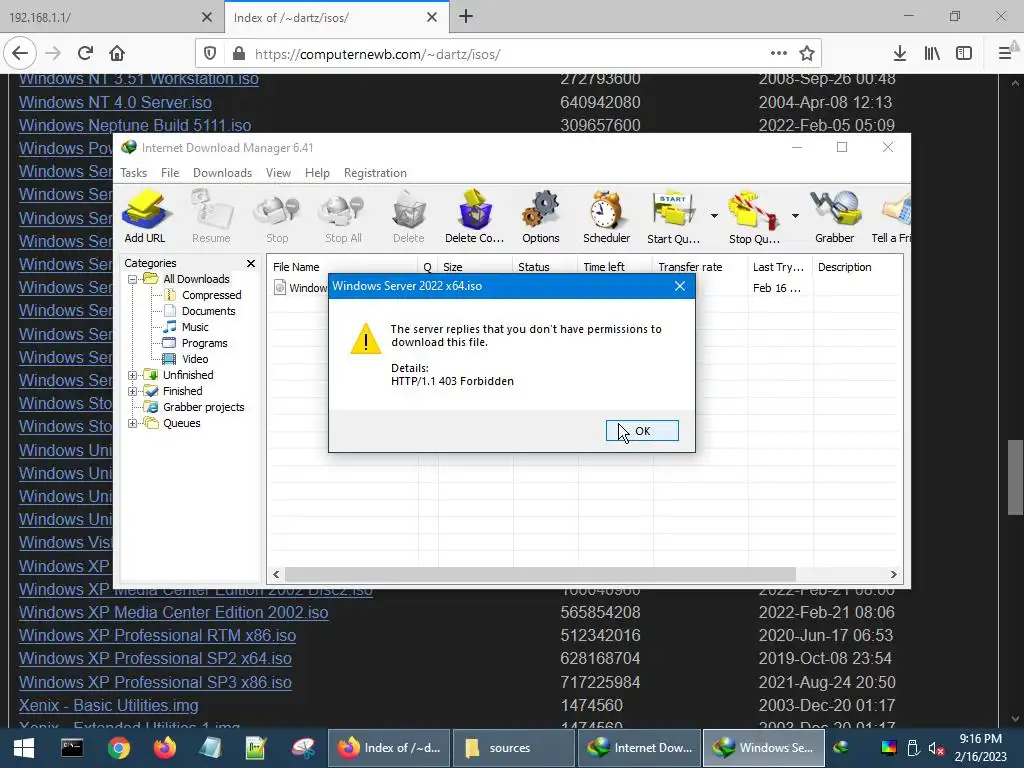Open IDM Options gear icon
Image resolution: width=1024 pixels, height=768 pixels.
pos(541,216)
